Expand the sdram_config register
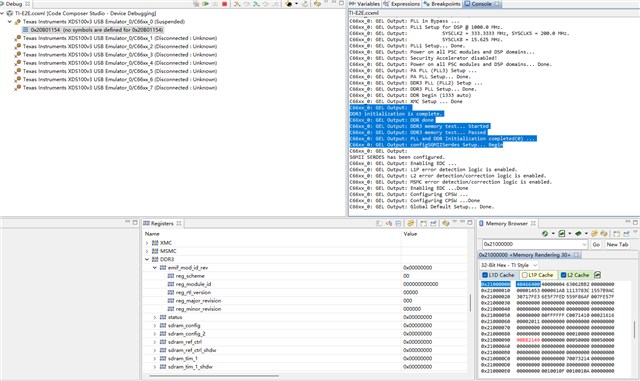Screen dimensions: 640x381 155,325
